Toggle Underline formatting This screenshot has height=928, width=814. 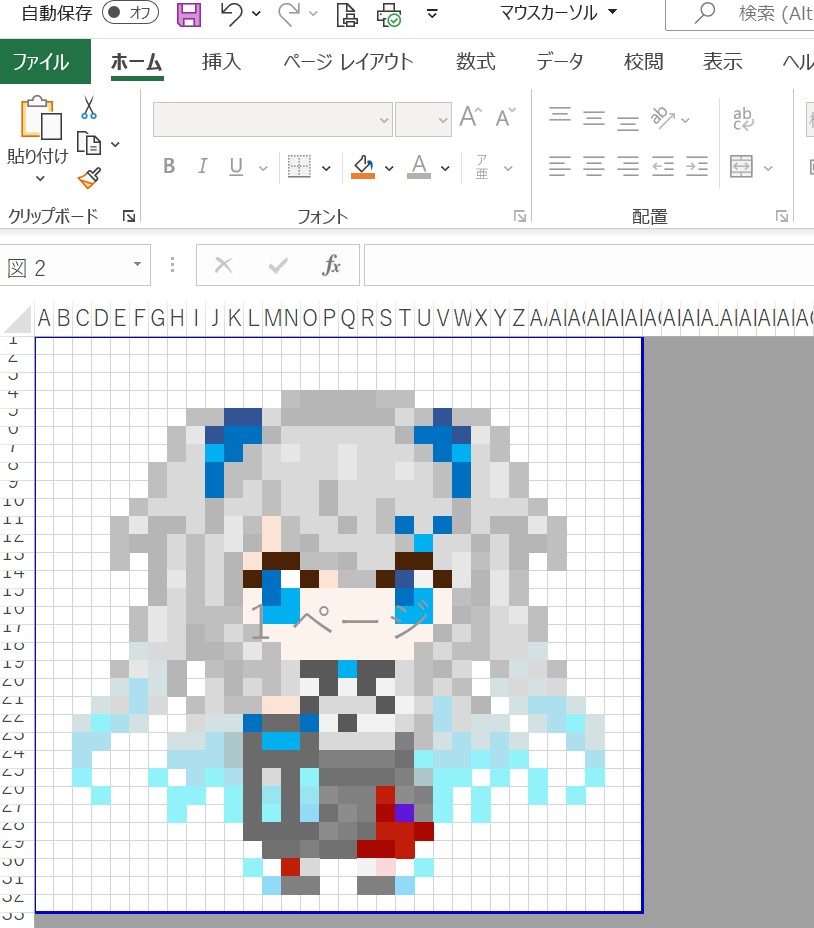[x=236, y=167]
